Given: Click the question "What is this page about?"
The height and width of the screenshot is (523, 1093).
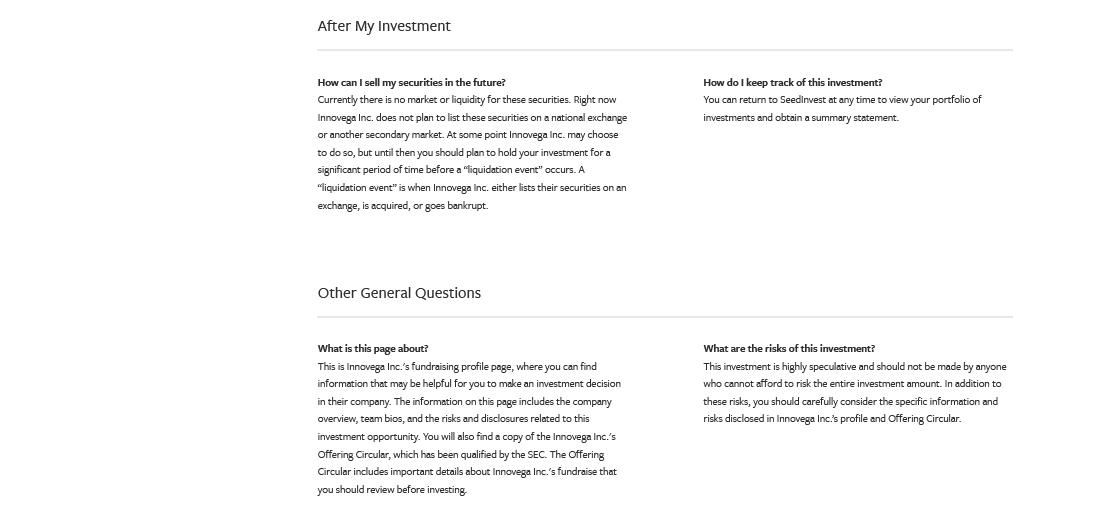Looking at the screenshot, I should point(373,348).
